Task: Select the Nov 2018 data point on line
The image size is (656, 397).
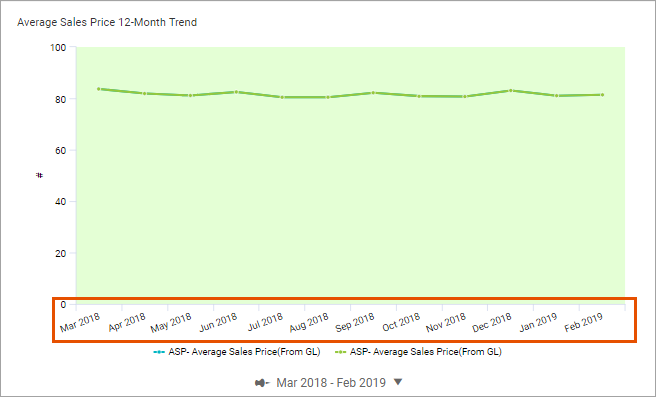Action: (x=465, y=97)
